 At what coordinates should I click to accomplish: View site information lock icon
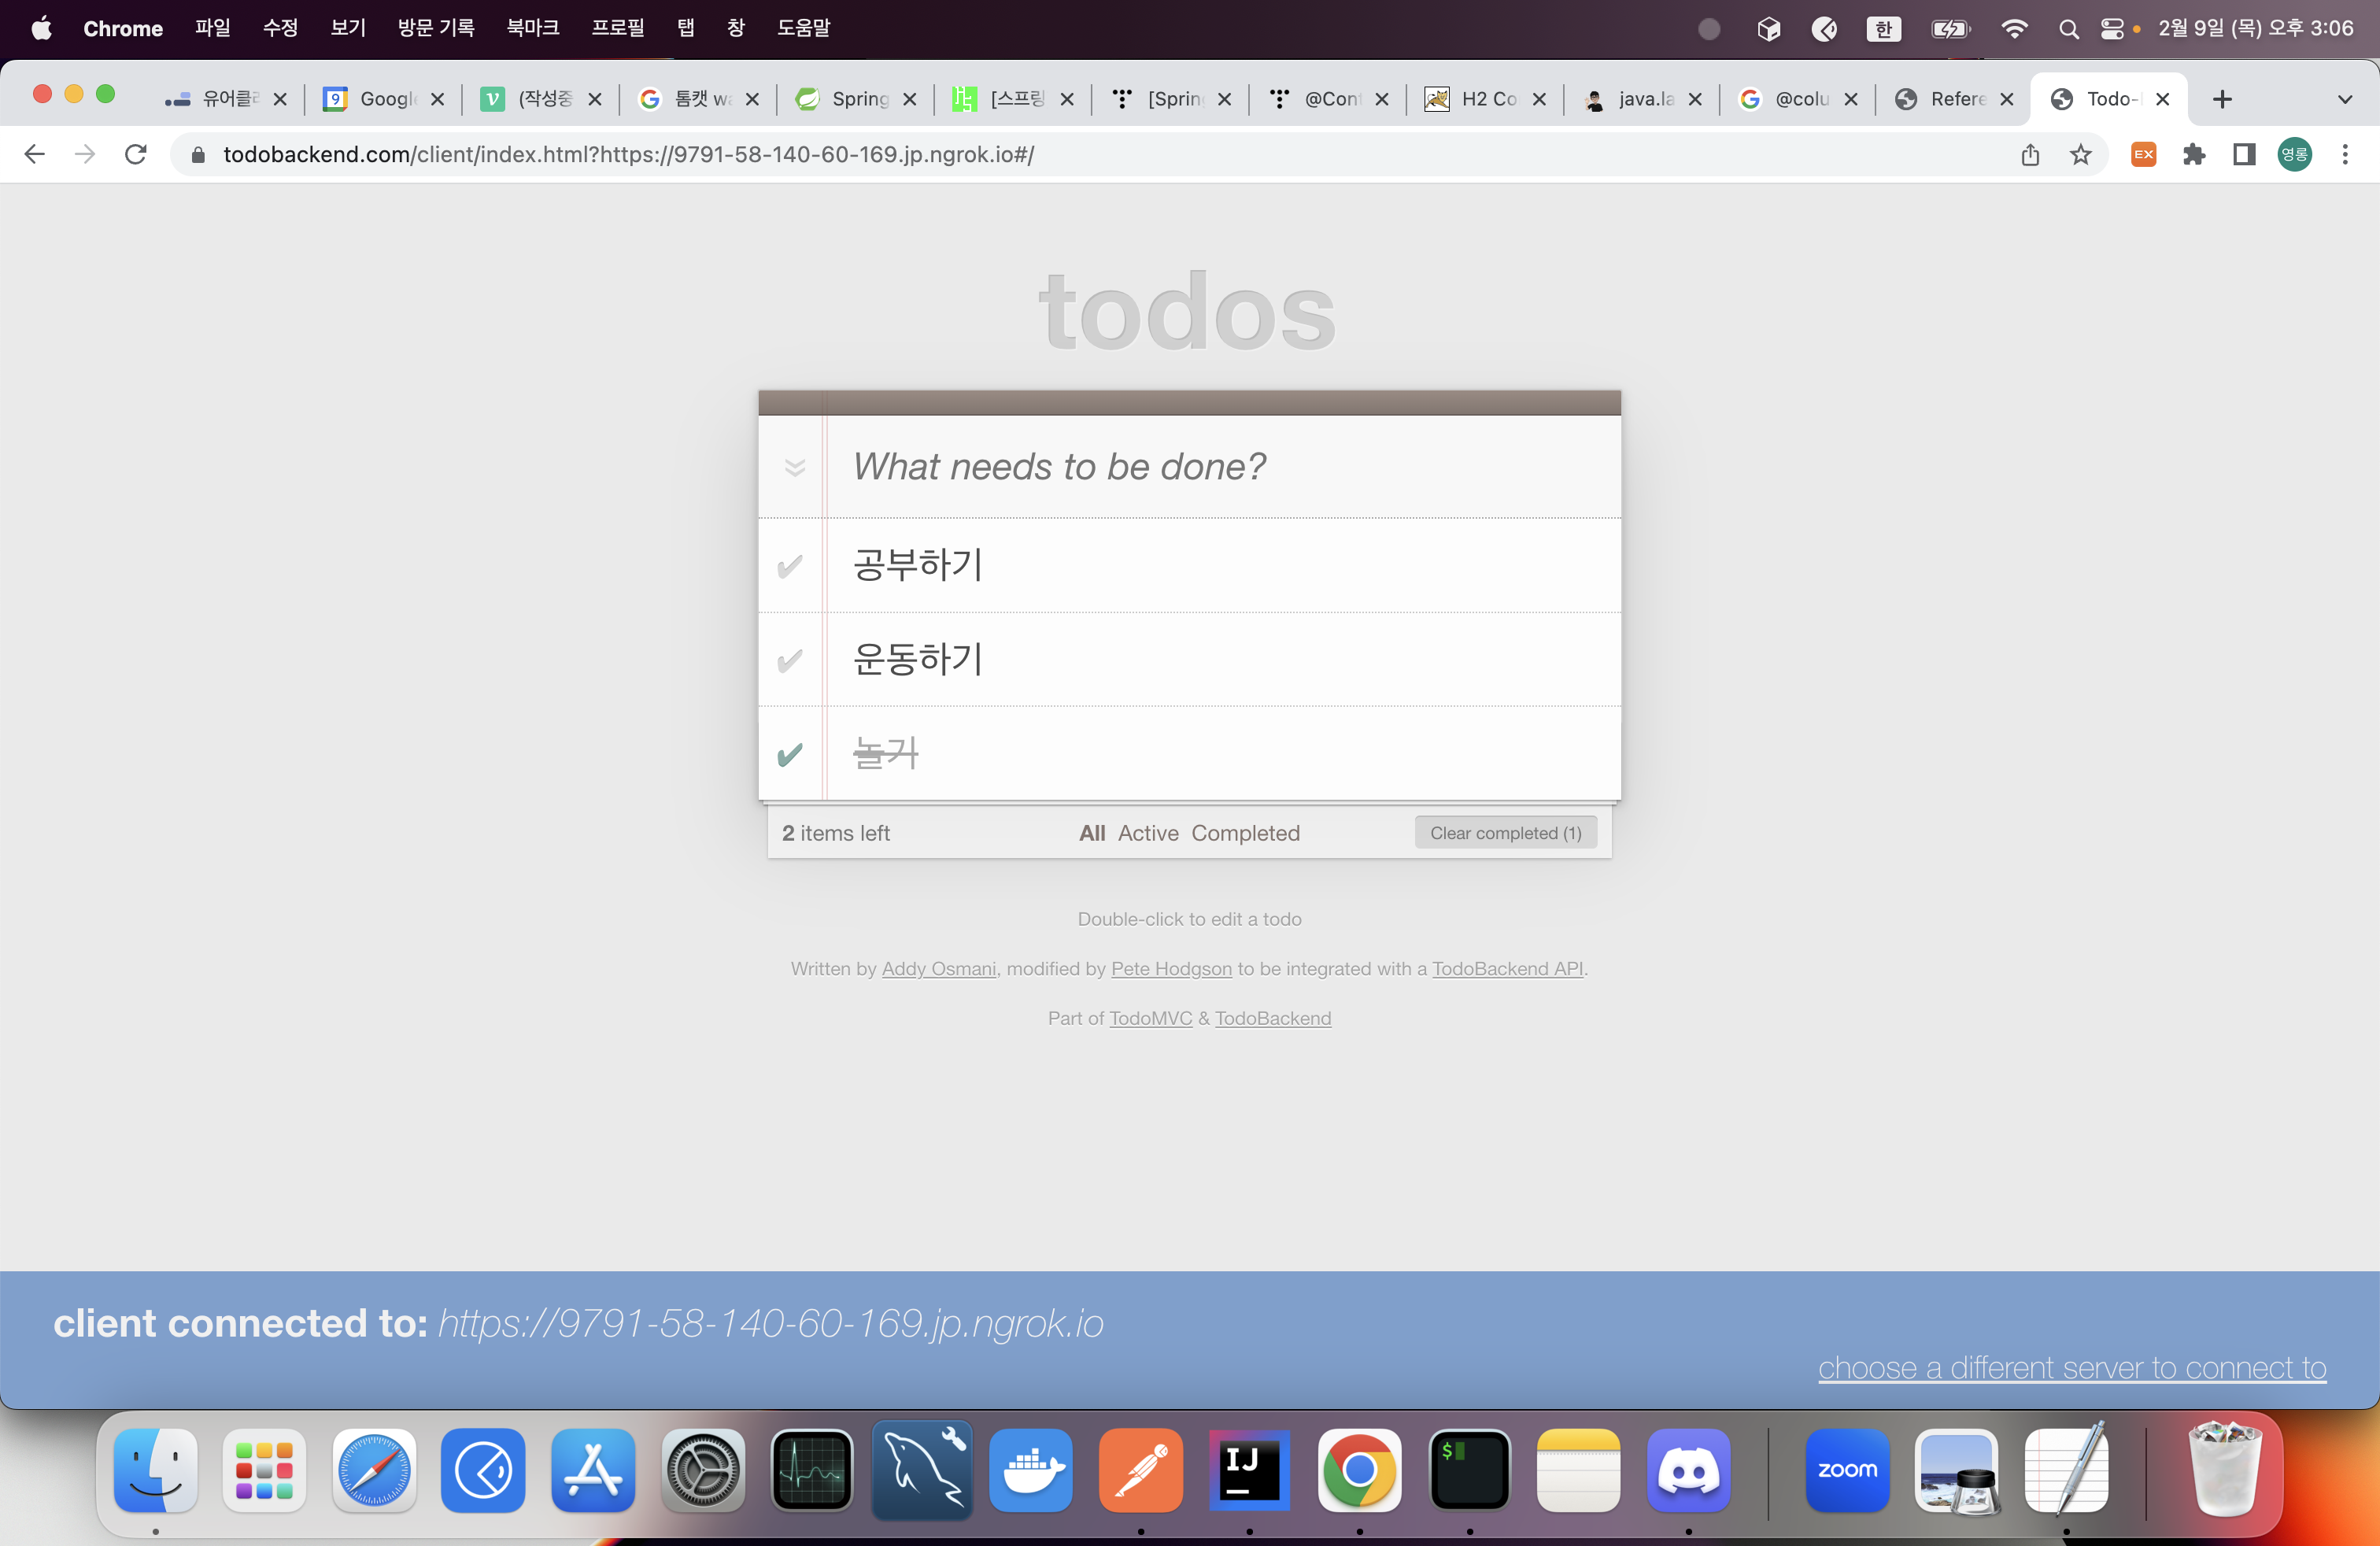pyautogui.click(x=198, y=154)
